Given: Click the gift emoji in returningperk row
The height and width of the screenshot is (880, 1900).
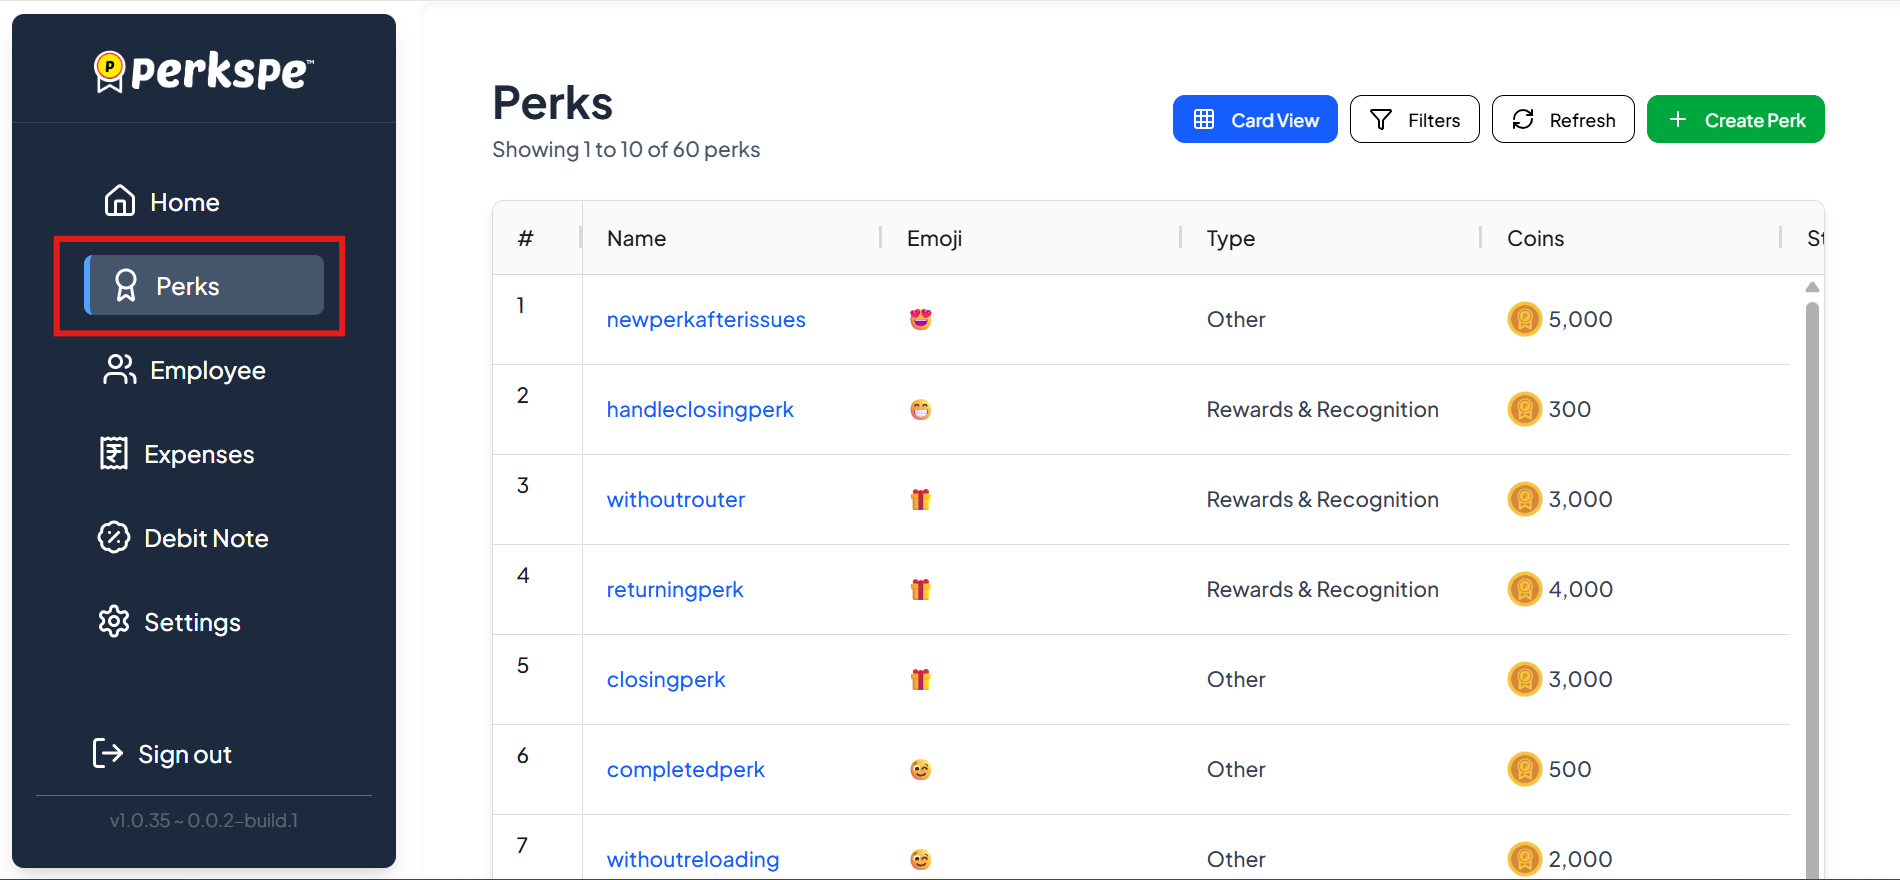Looking at the screenshot, I should pos(920,590).
